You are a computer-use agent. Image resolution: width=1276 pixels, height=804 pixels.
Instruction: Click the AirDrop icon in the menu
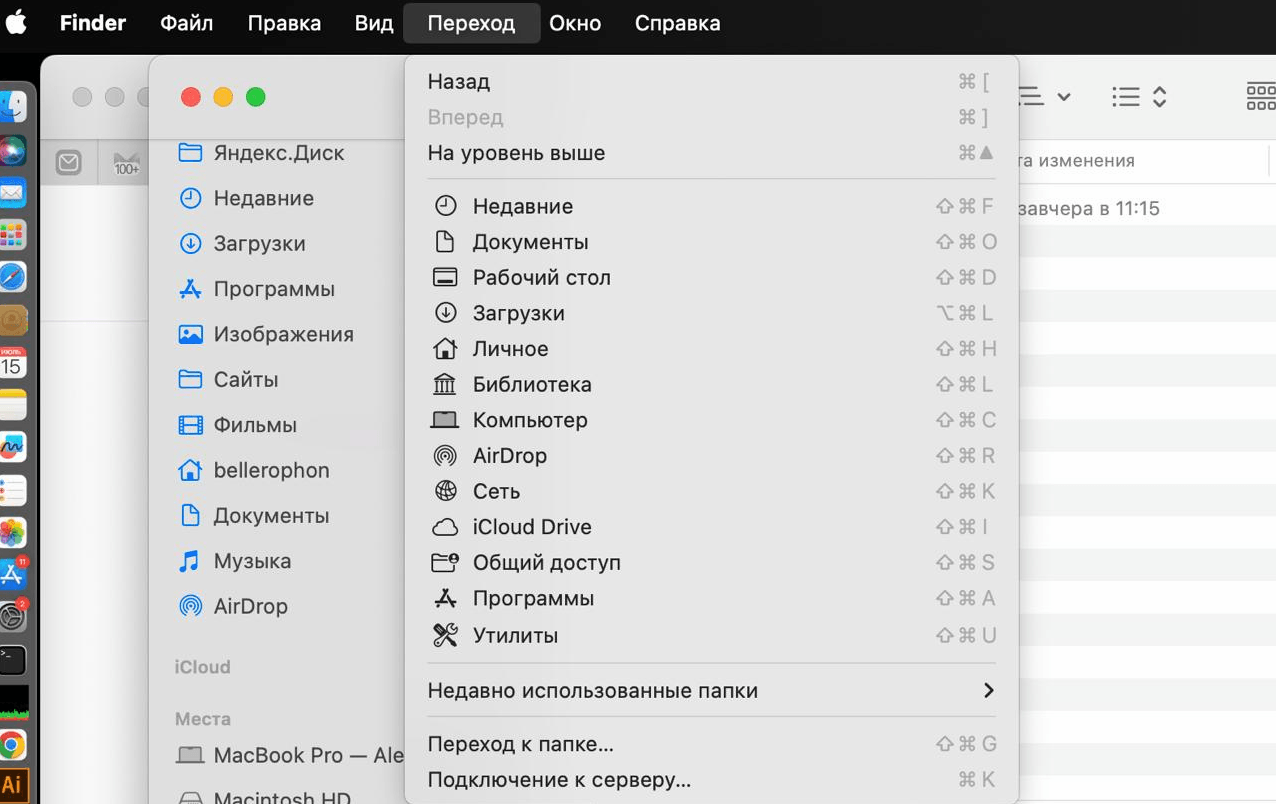(445, 456)
